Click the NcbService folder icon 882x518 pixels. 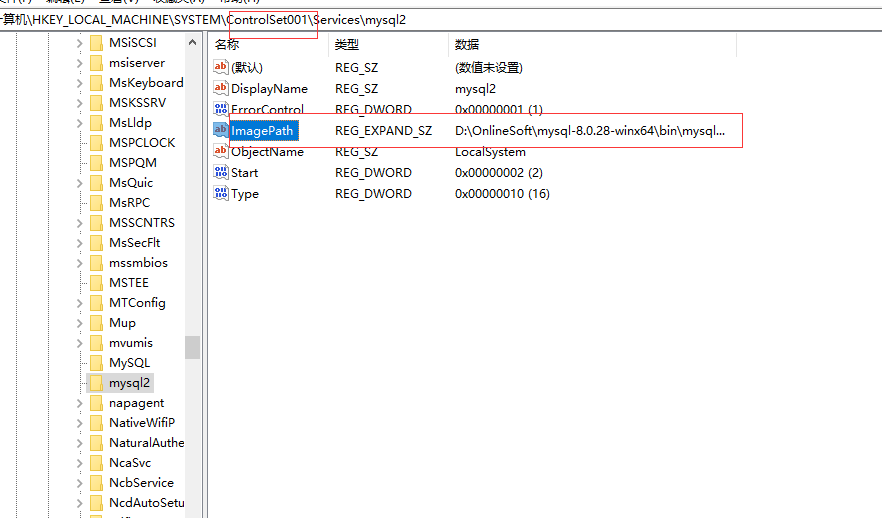pyautogui.click(x=97, y=483)
